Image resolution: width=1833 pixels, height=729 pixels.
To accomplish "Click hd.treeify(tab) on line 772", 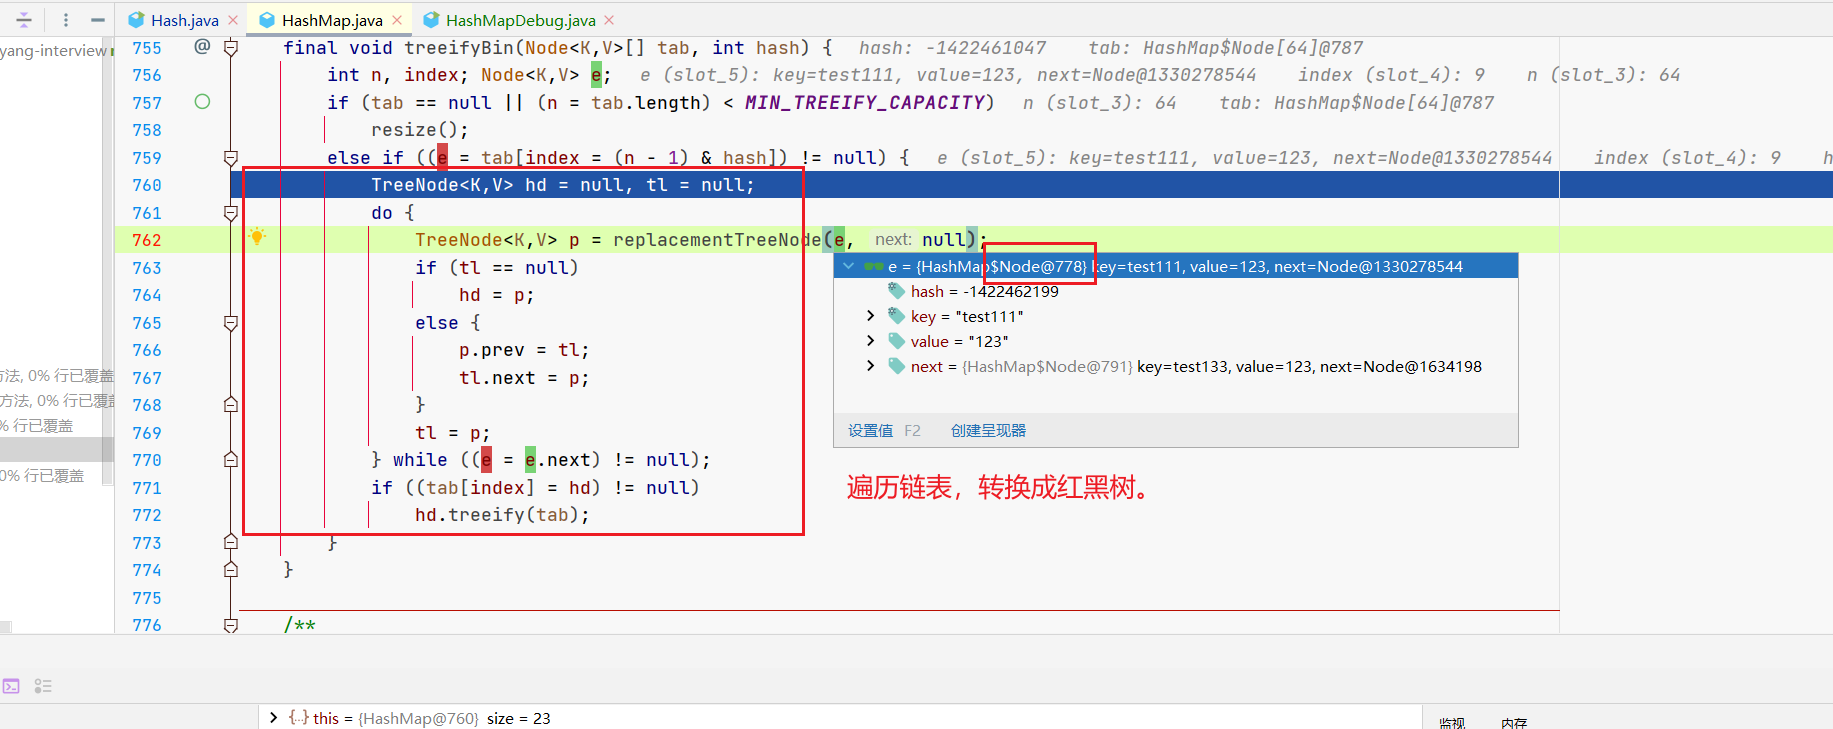I will click(x=502, y=515).
